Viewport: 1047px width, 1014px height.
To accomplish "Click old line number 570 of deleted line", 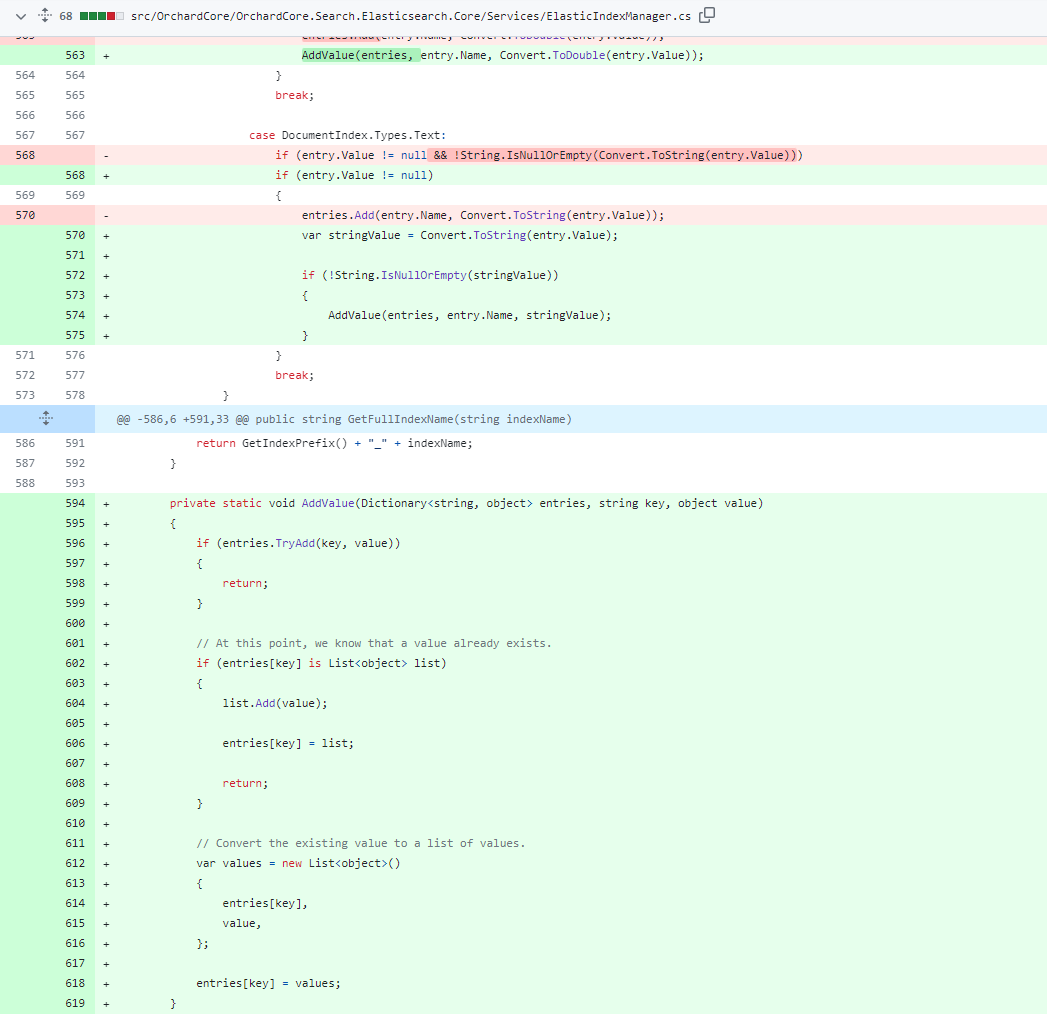I will coord(25,215).
